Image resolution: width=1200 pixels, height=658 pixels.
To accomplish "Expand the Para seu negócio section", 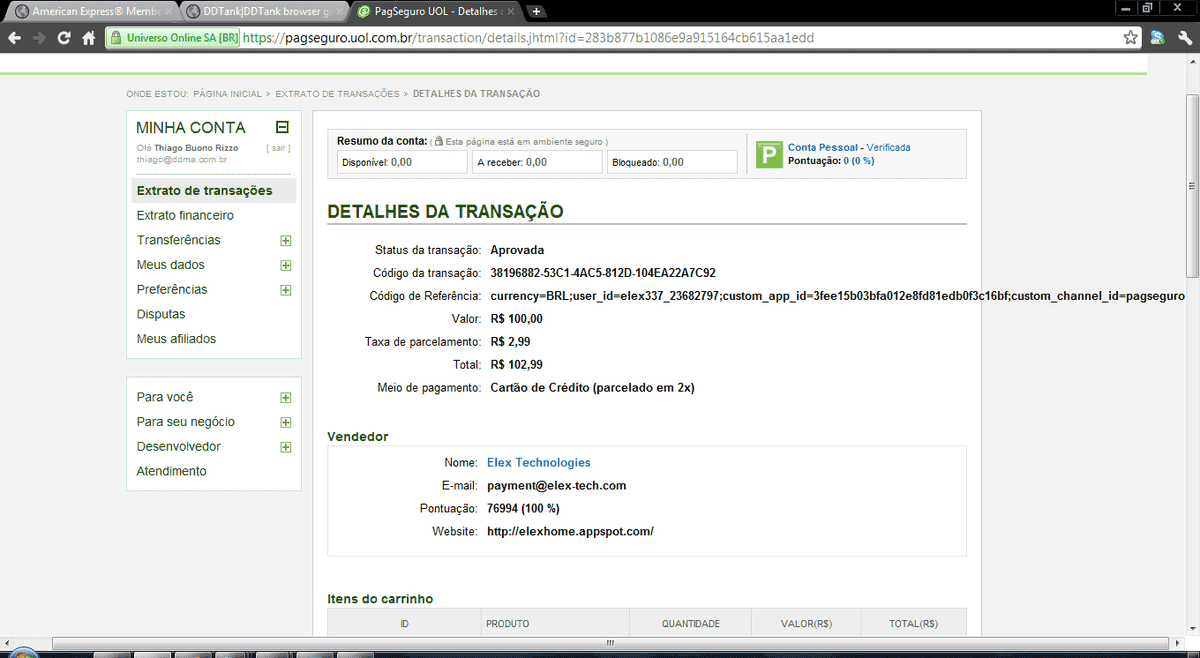I will (x=285, y=422).
